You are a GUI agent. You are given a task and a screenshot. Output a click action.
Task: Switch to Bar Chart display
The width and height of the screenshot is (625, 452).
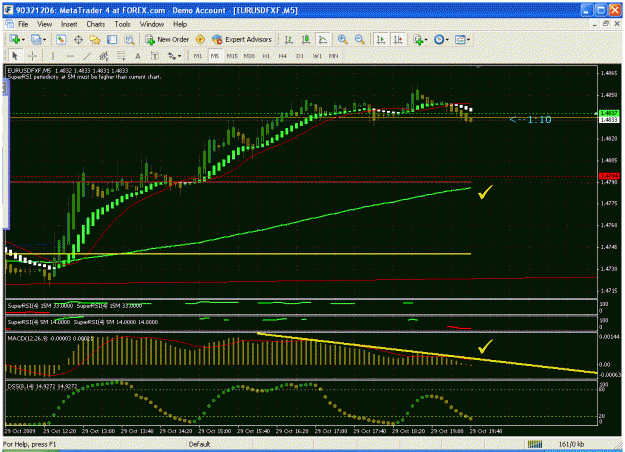click(289, 39)
